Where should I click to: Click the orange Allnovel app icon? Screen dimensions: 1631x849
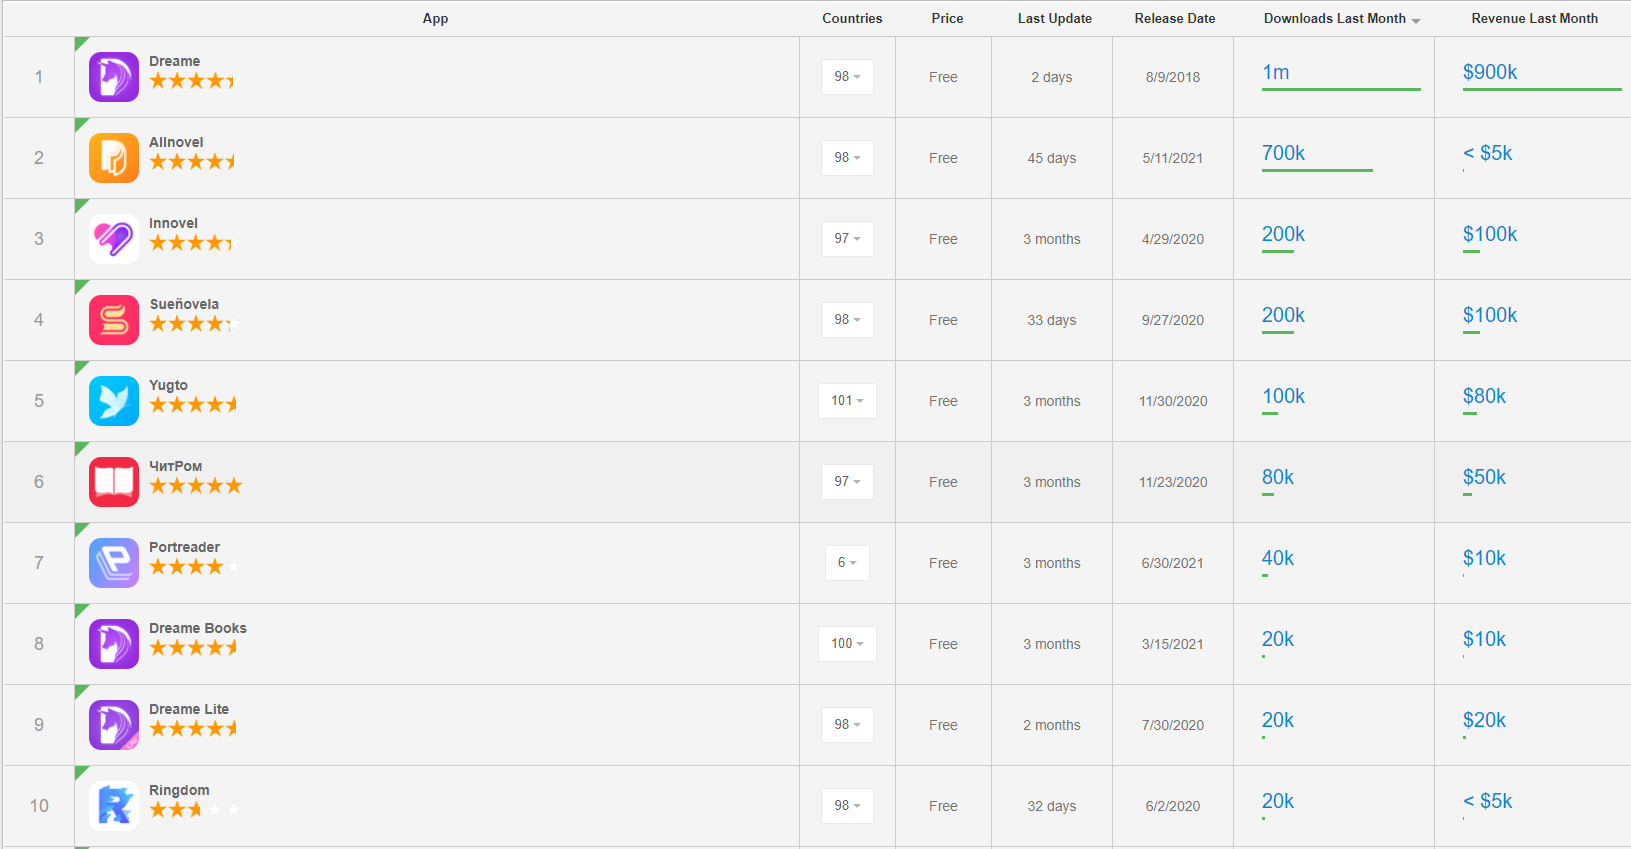113,158
